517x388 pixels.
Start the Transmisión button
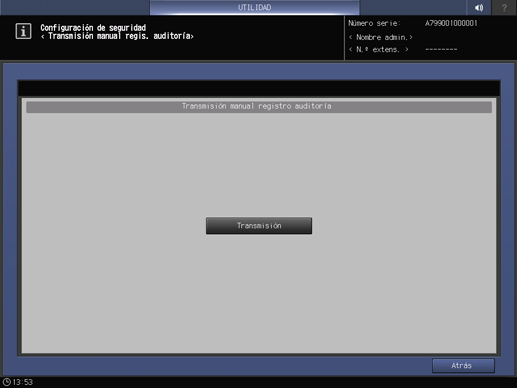click(x=259, y=226)
